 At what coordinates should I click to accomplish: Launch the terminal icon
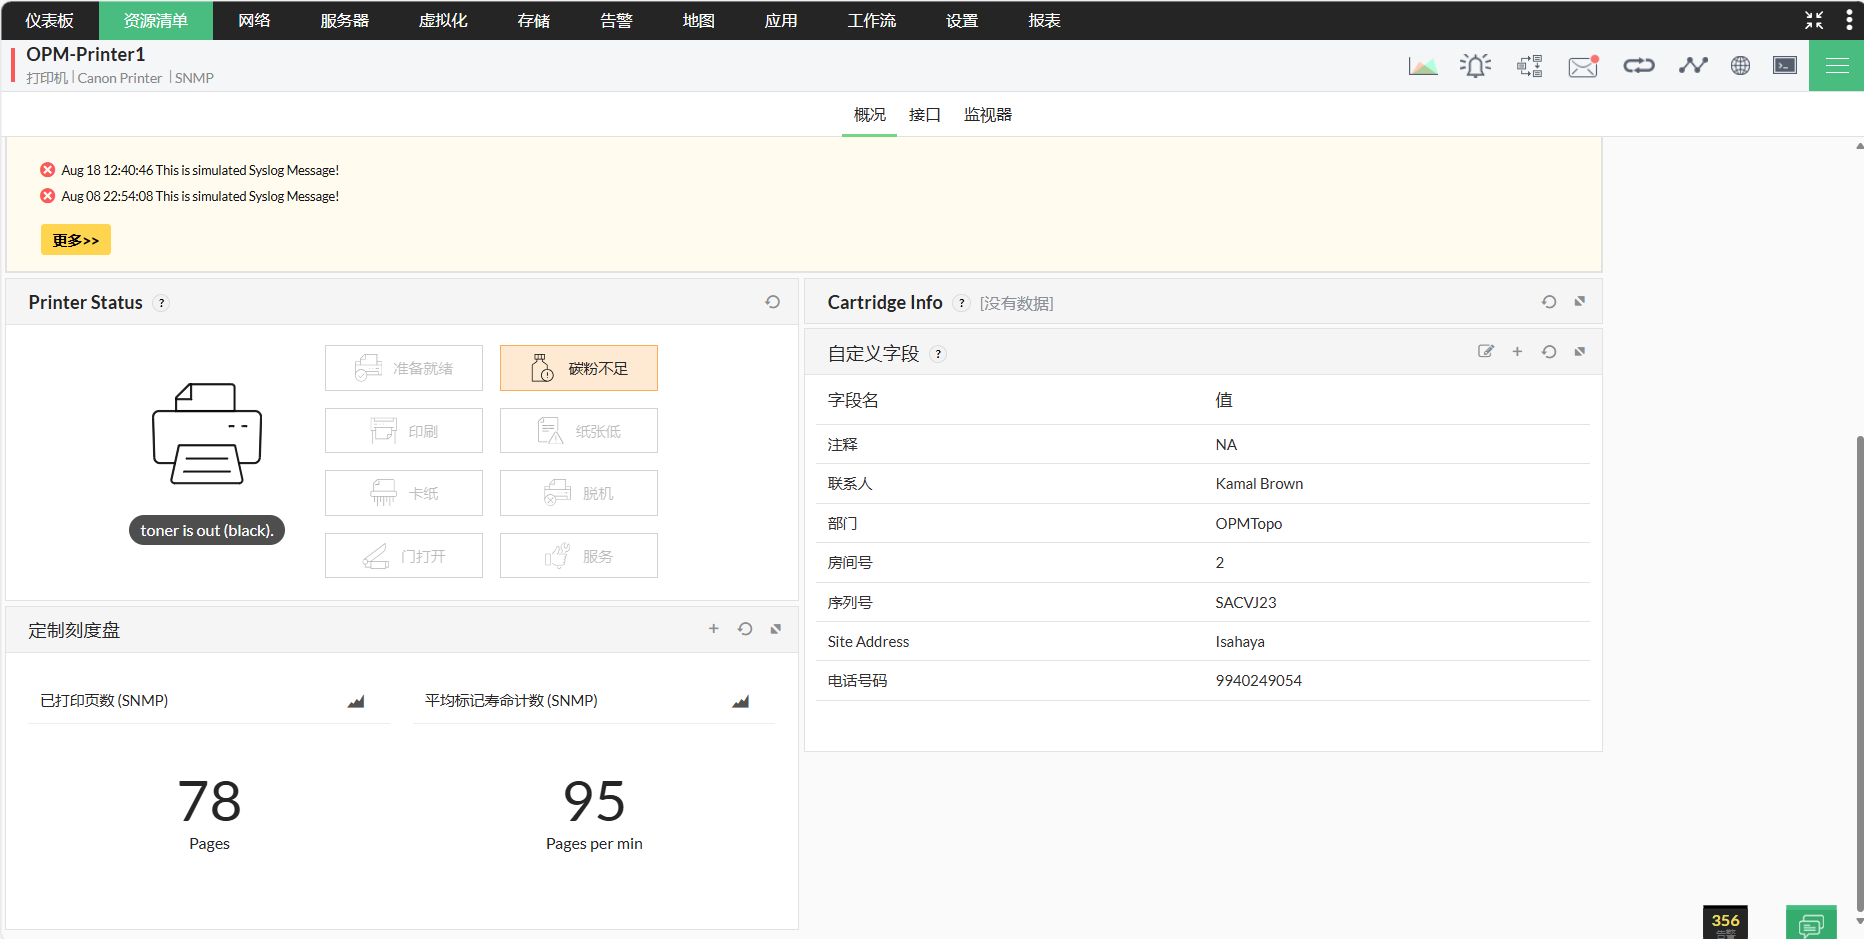1785,65
